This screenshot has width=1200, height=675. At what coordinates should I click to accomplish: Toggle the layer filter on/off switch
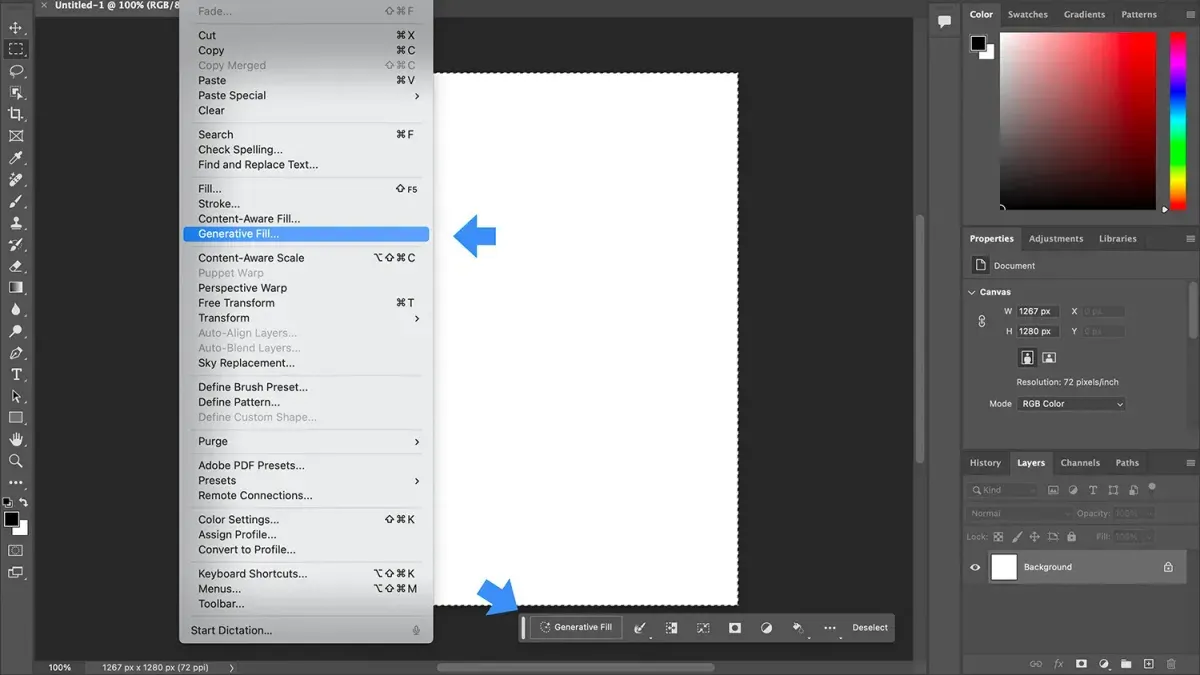[1152, 487]
